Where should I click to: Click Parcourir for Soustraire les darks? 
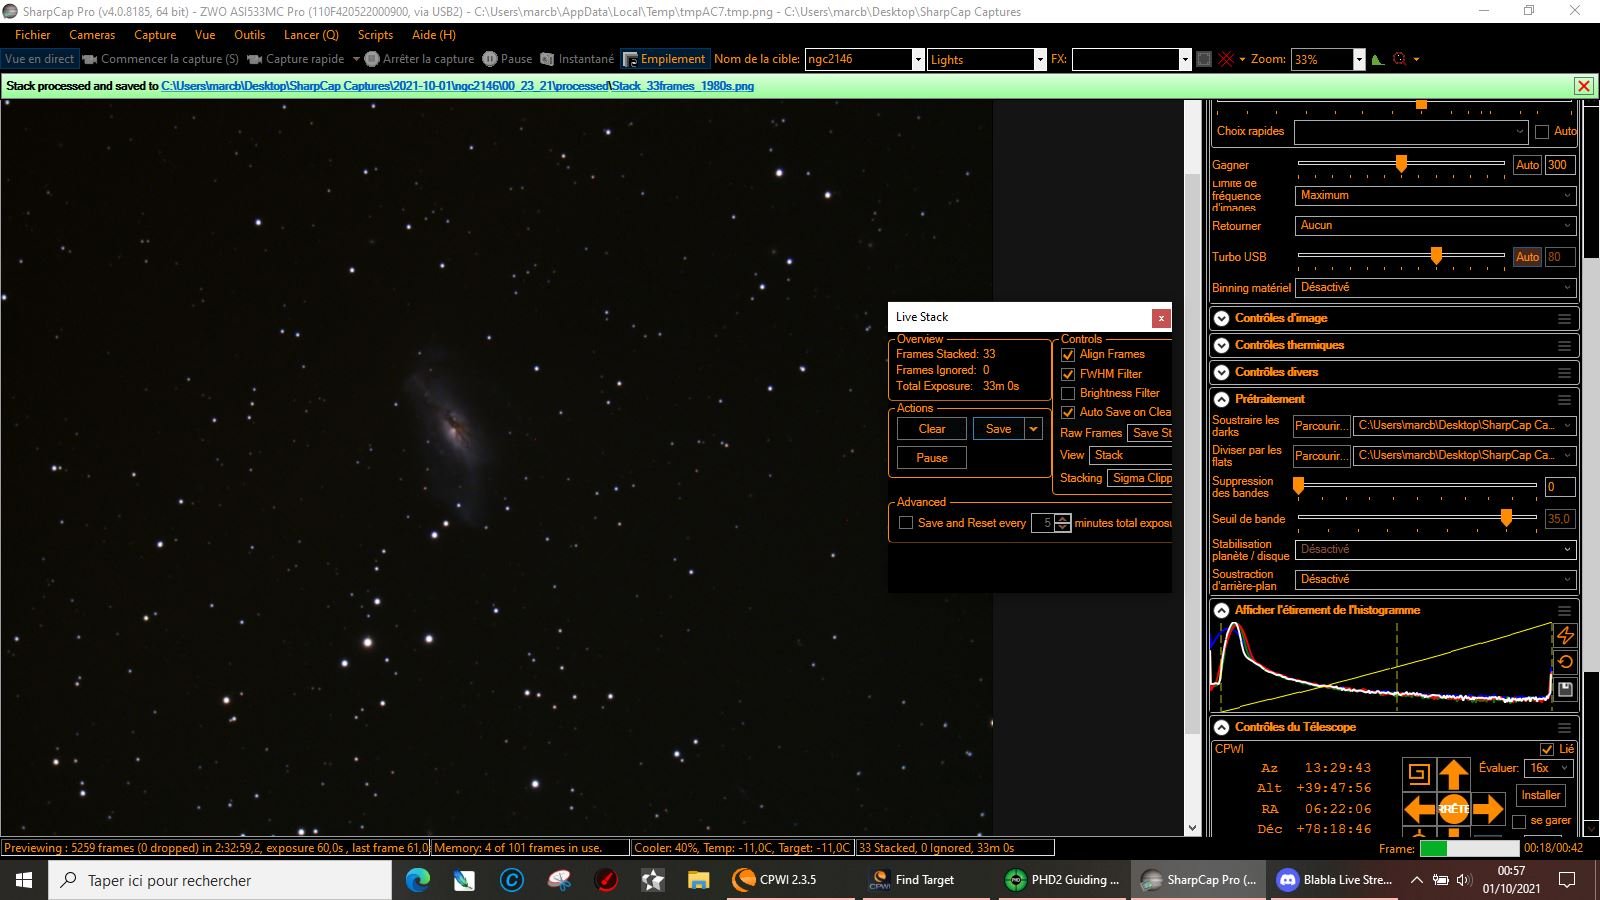1321,426
